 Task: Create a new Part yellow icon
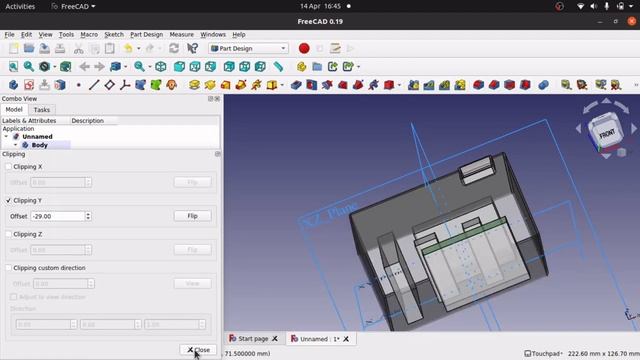click(302, 67)
